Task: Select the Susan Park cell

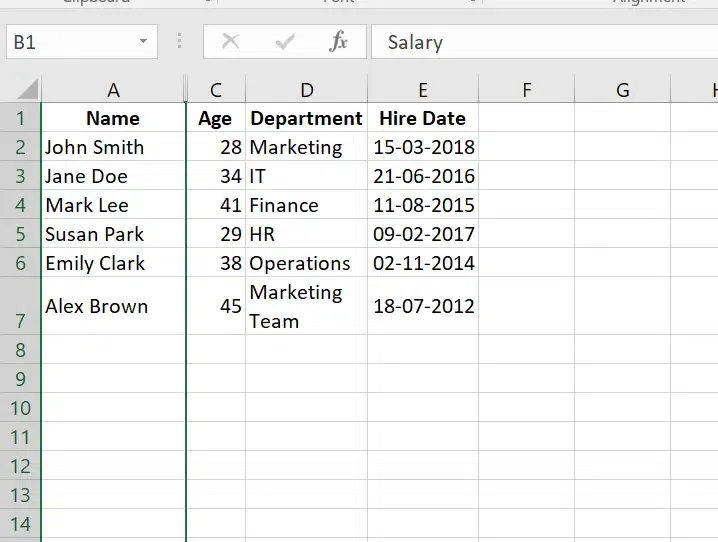Action: pyautogui.click(x=113, y=233)
